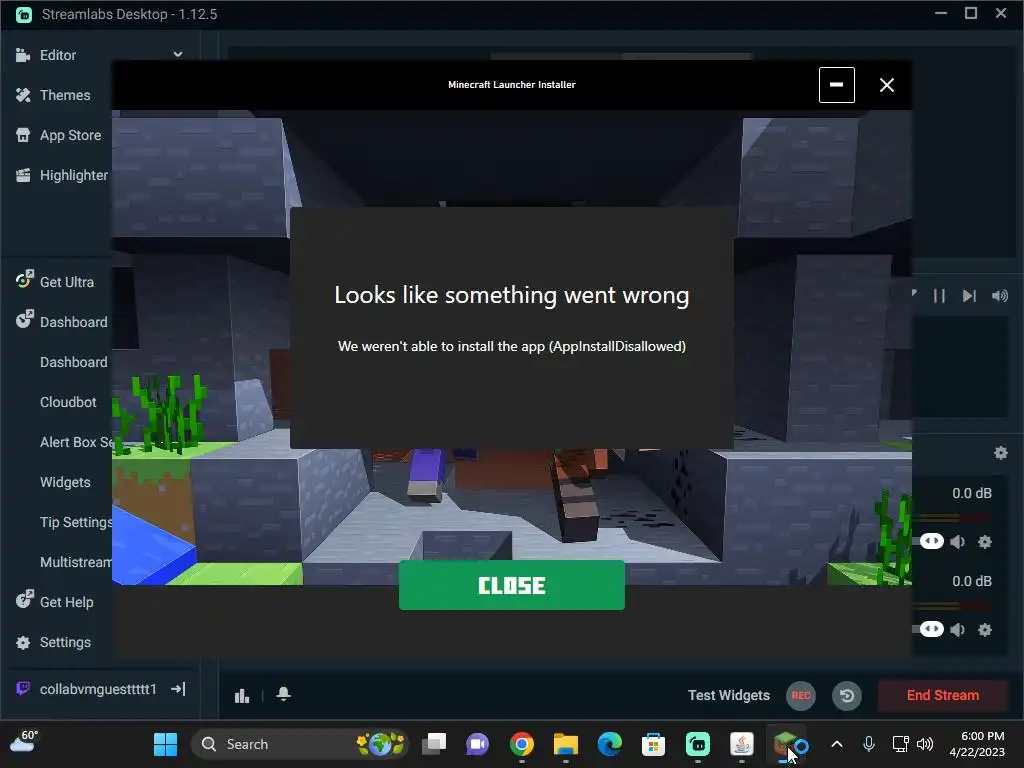Mute the lower audio source in the mixer
Image resolution: width=1024 pixels, height=768 pixels.
958,630
